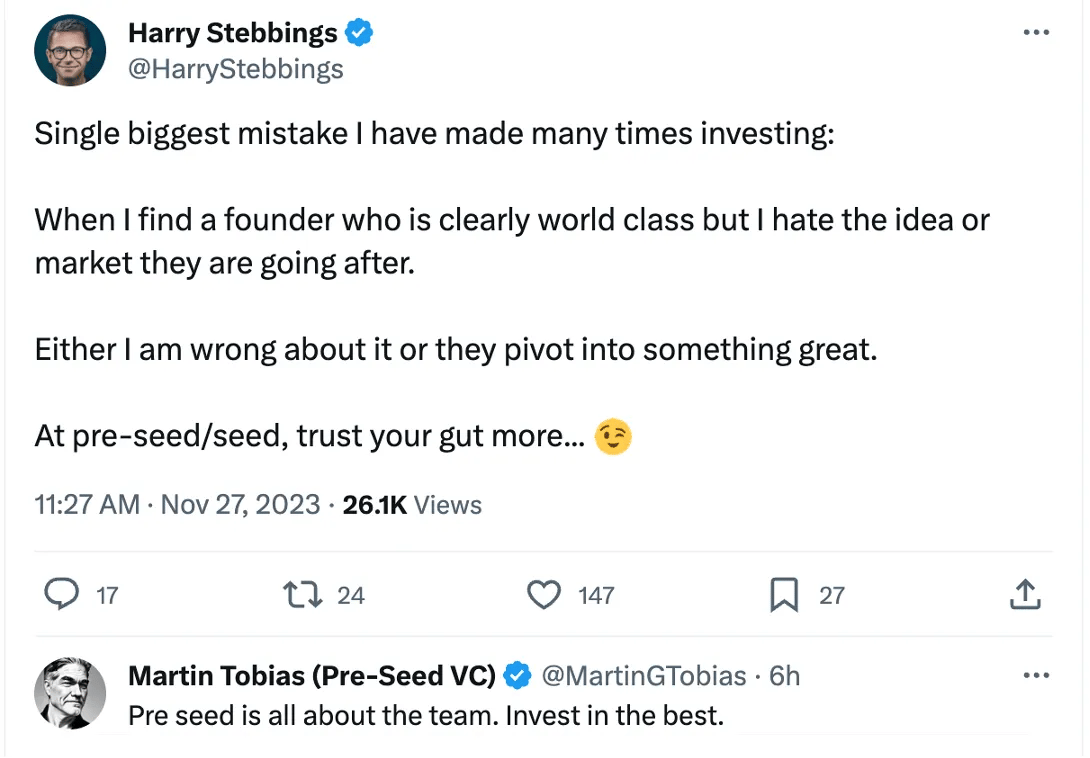This screenshot has width=1090, height=758.
Task: Open more options on Martin's reply
Action: click(1037, 676)
